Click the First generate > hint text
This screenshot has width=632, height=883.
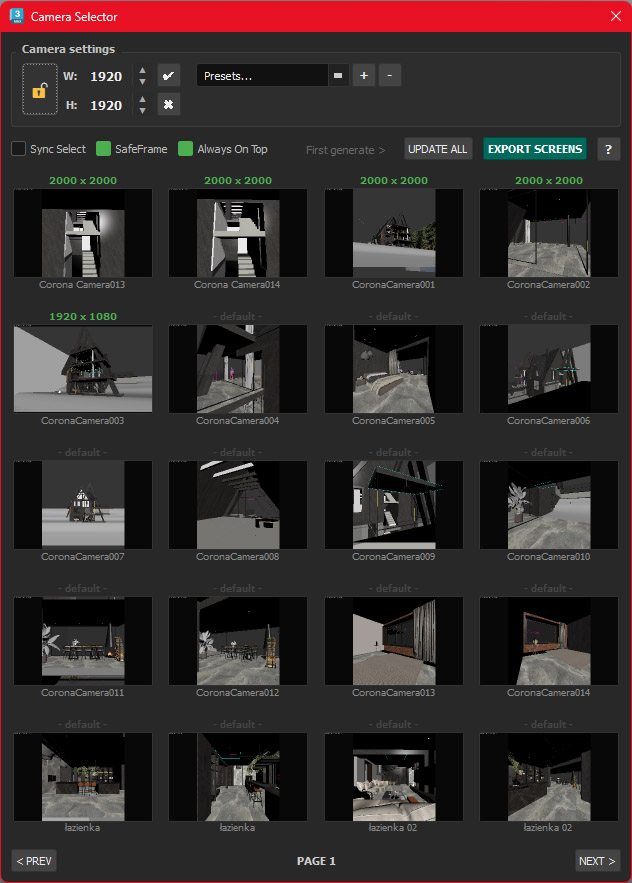(x=345, y=150)
